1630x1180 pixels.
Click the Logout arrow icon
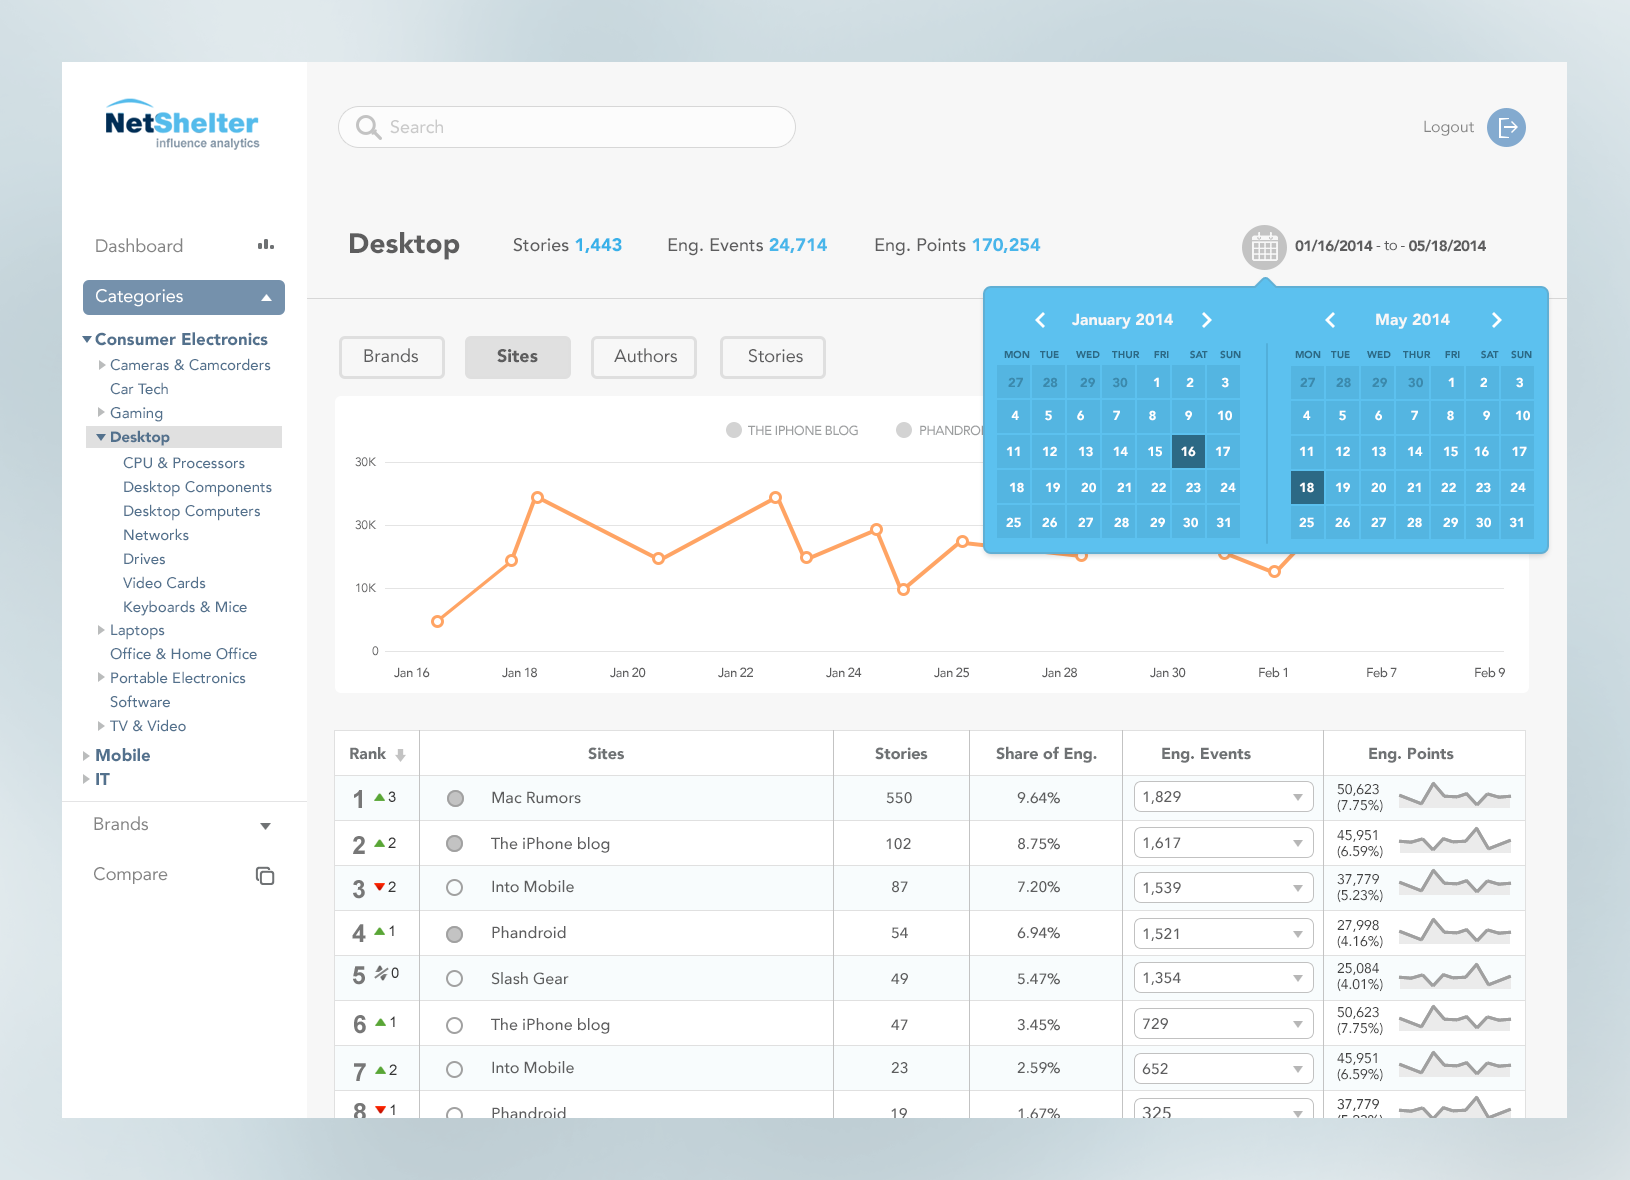(1506, 127)
